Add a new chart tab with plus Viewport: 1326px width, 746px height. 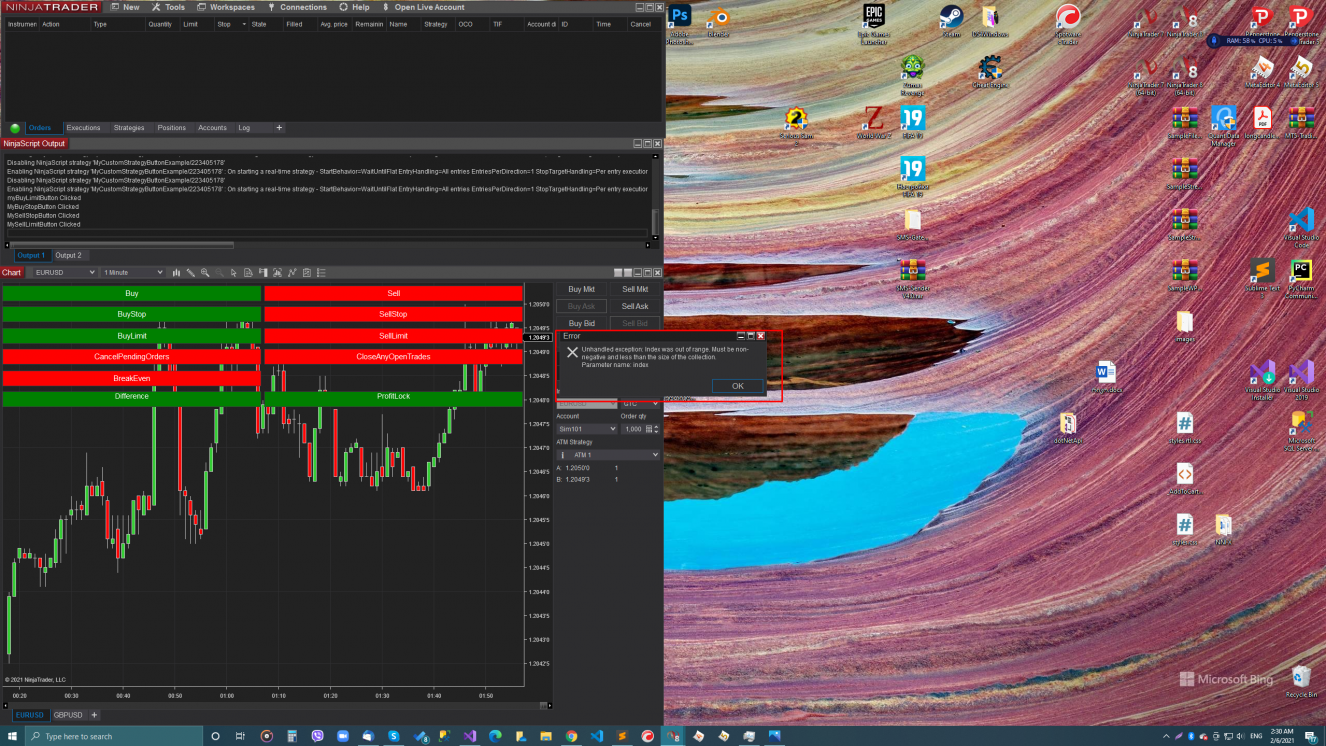[95, 715]
